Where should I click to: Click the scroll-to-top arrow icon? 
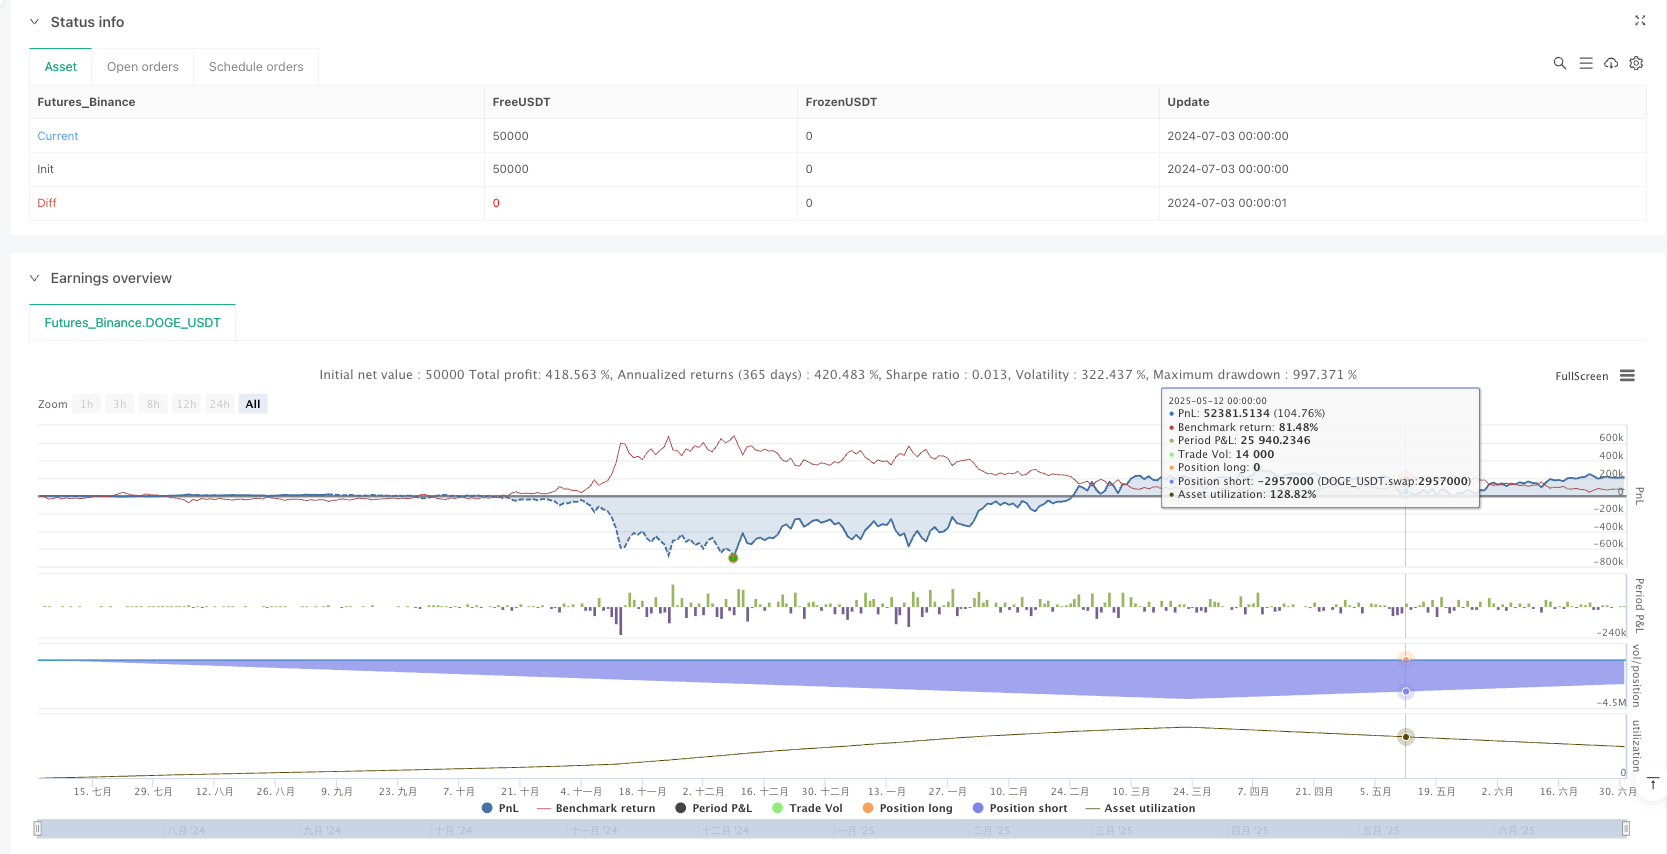click(x=1653, y=783)
